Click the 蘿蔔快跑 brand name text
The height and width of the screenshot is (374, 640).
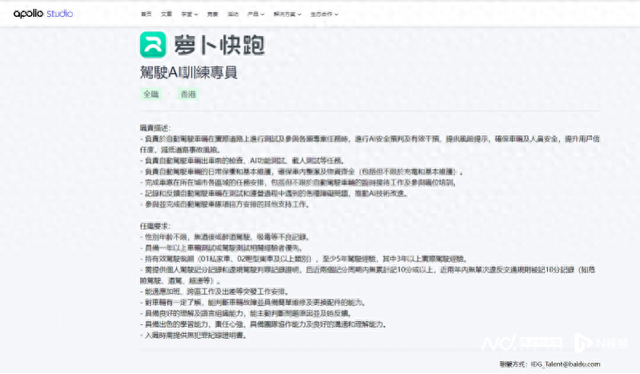point(219,45)
